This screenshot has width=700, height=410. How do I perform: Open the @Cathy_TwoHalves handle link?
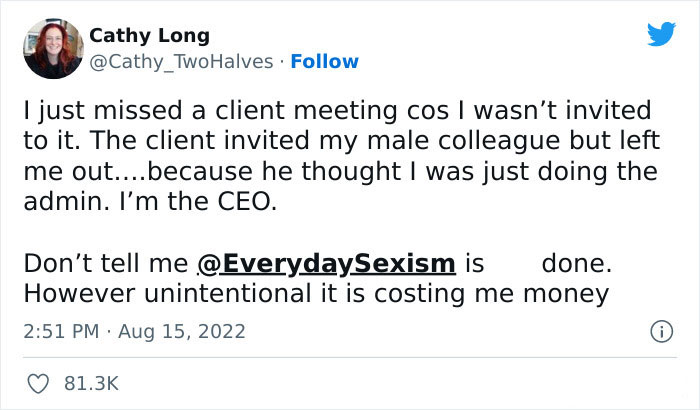181,62
